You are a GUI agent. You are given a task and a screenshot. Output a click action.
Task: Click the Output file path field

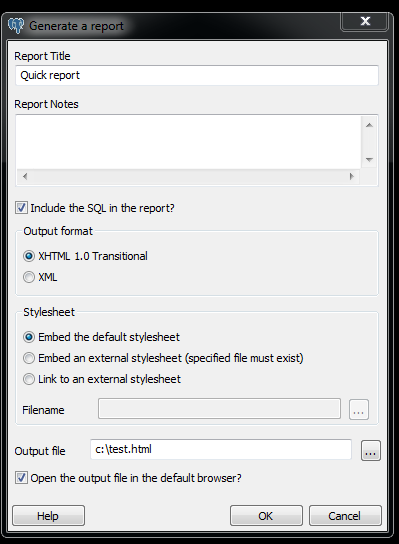221,449
